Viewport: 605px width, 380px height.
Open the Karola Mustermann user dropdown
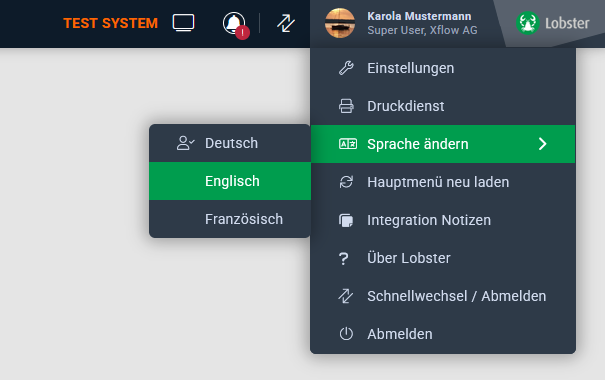tap(401, 23)
